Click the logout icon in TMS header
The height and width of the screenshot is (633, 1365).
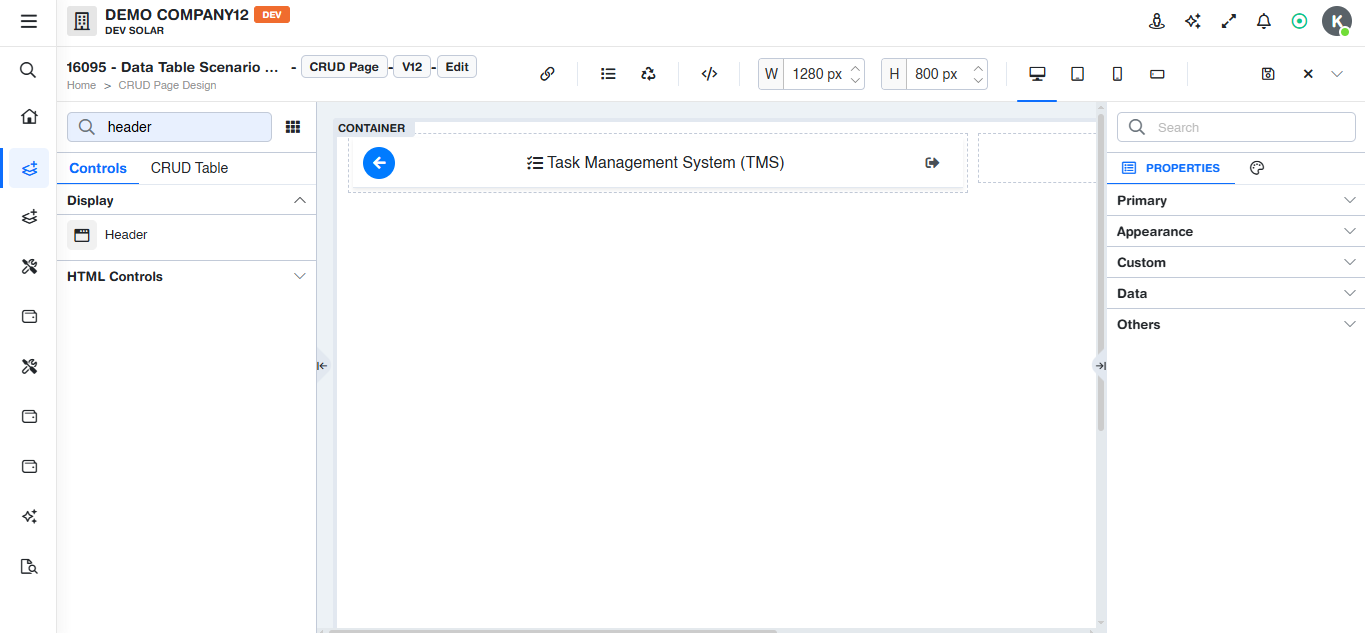point(932,162)
